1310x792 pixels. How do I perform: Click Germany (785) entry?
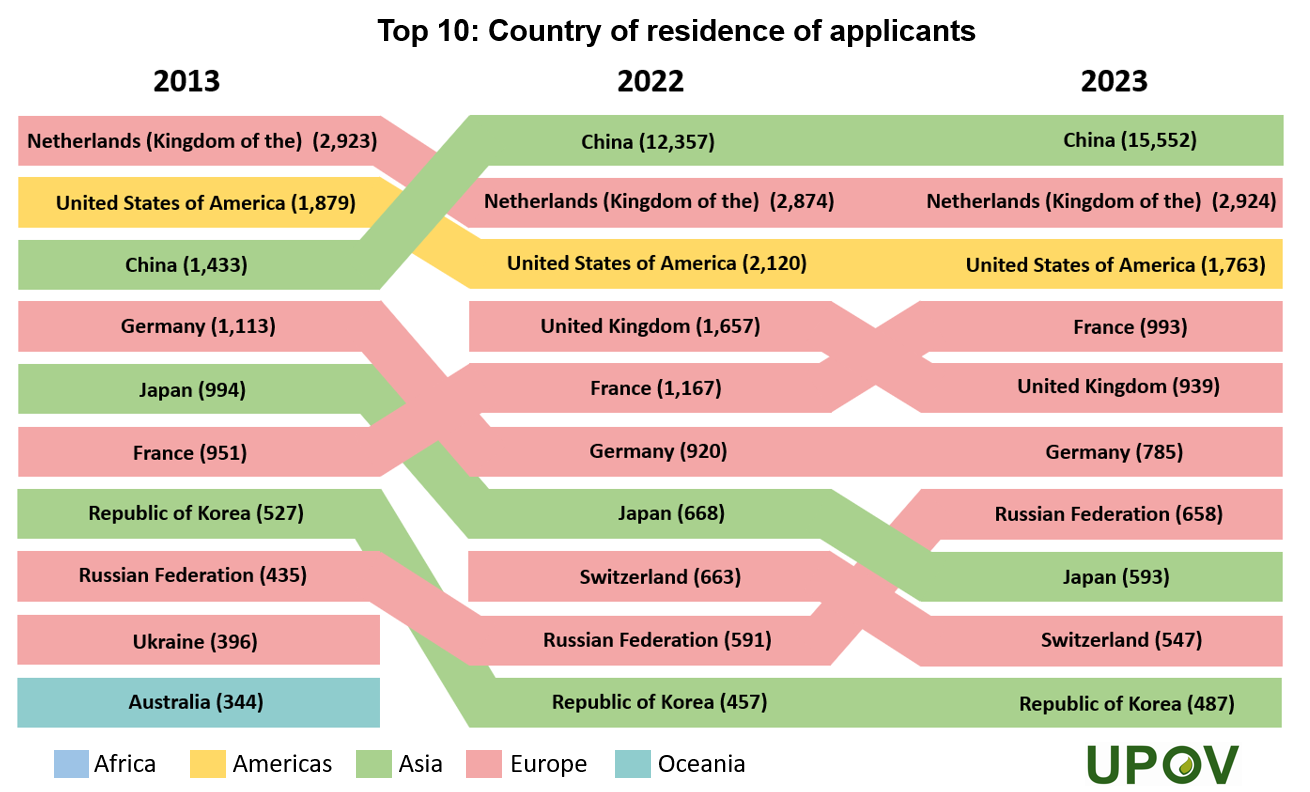(1114, 452)
